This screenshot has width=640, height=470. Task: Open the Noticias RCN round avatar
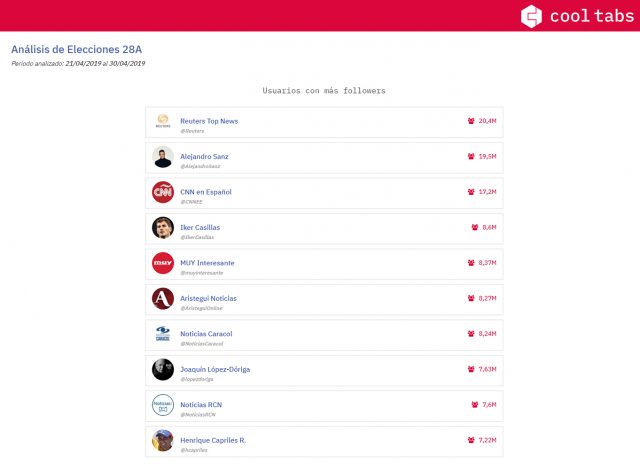[x=163, y=405]
